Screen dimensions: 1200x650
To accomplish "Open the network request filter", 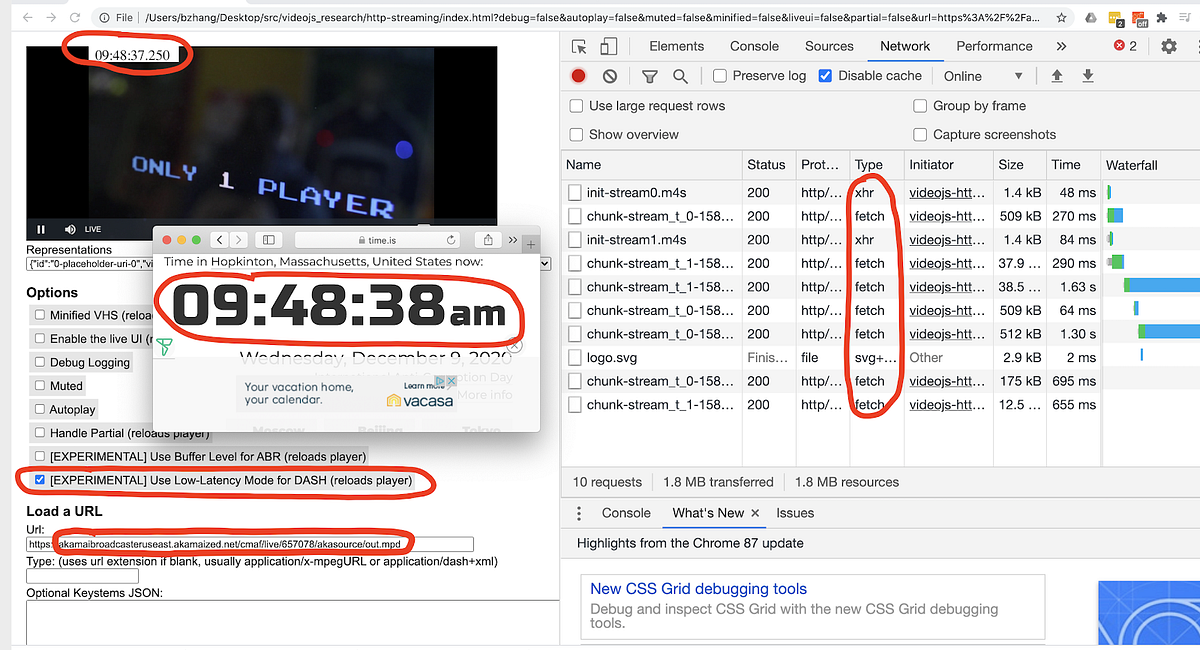I will click(x=648, y=76).
